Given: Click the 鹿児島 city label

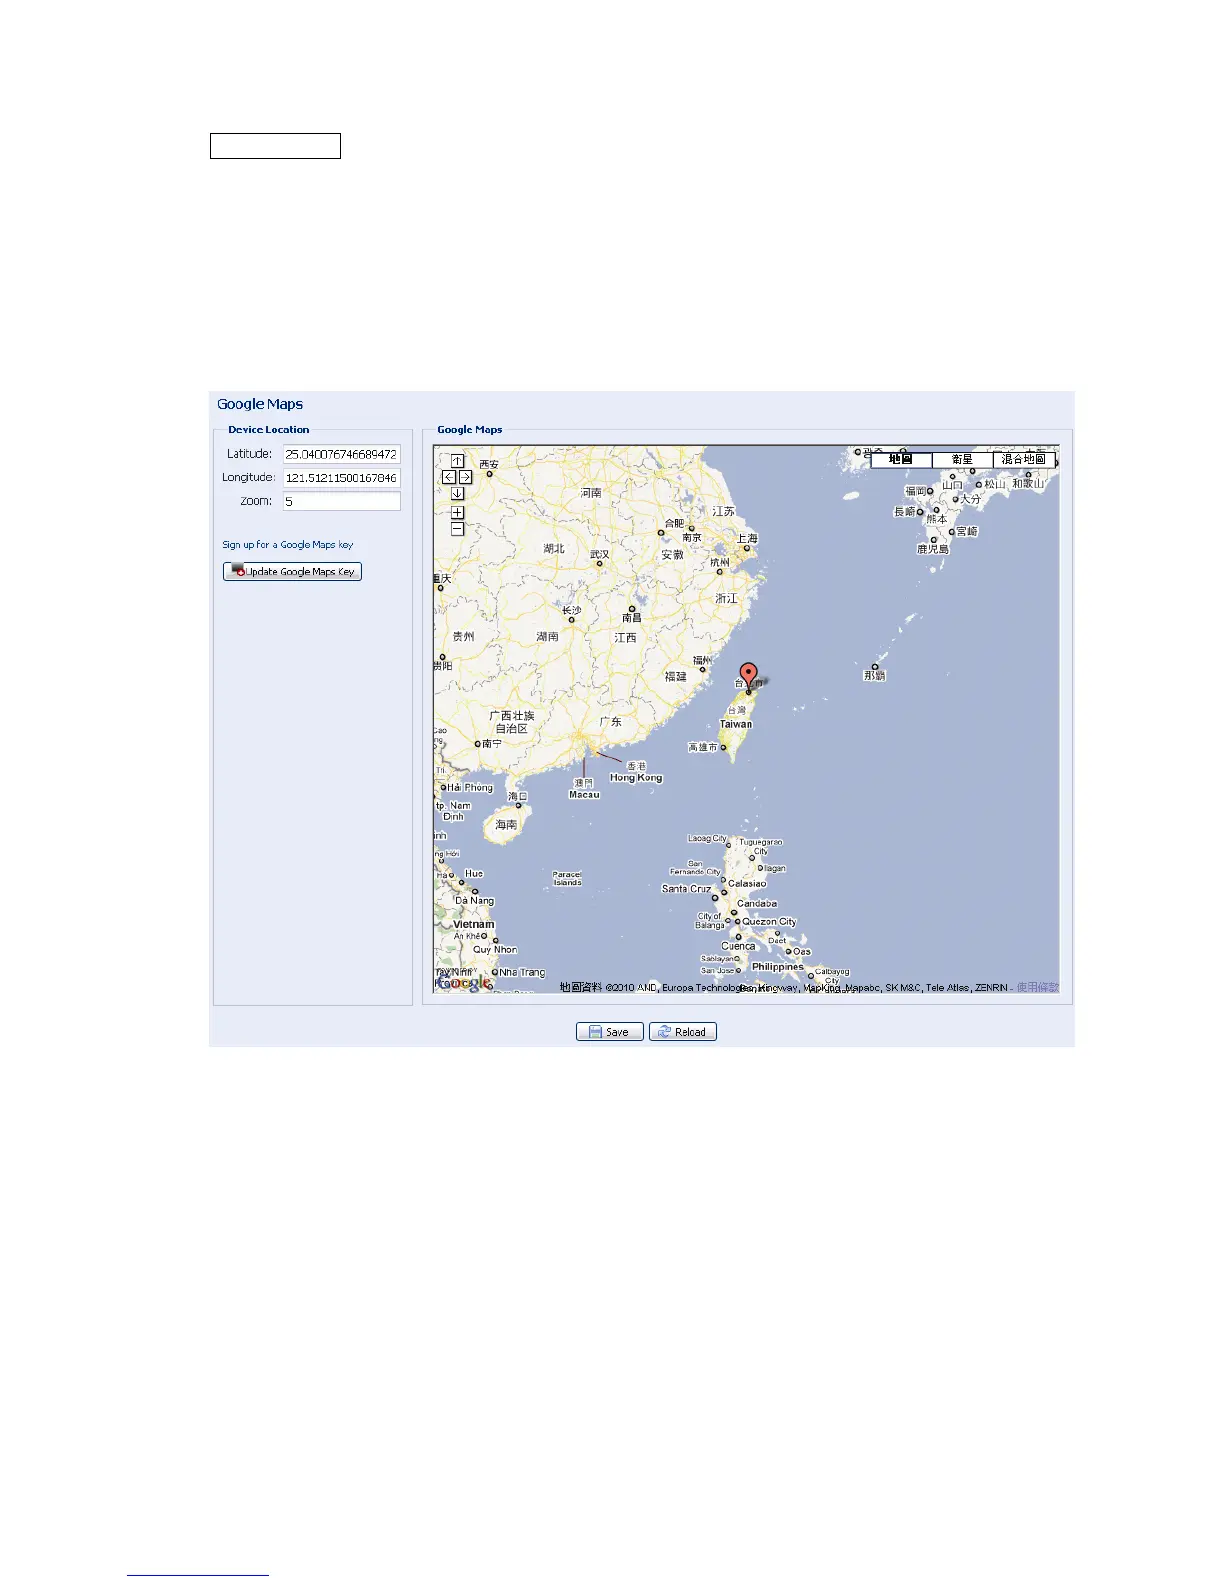Looking at the screenshot, I should (x=933, y=549).
